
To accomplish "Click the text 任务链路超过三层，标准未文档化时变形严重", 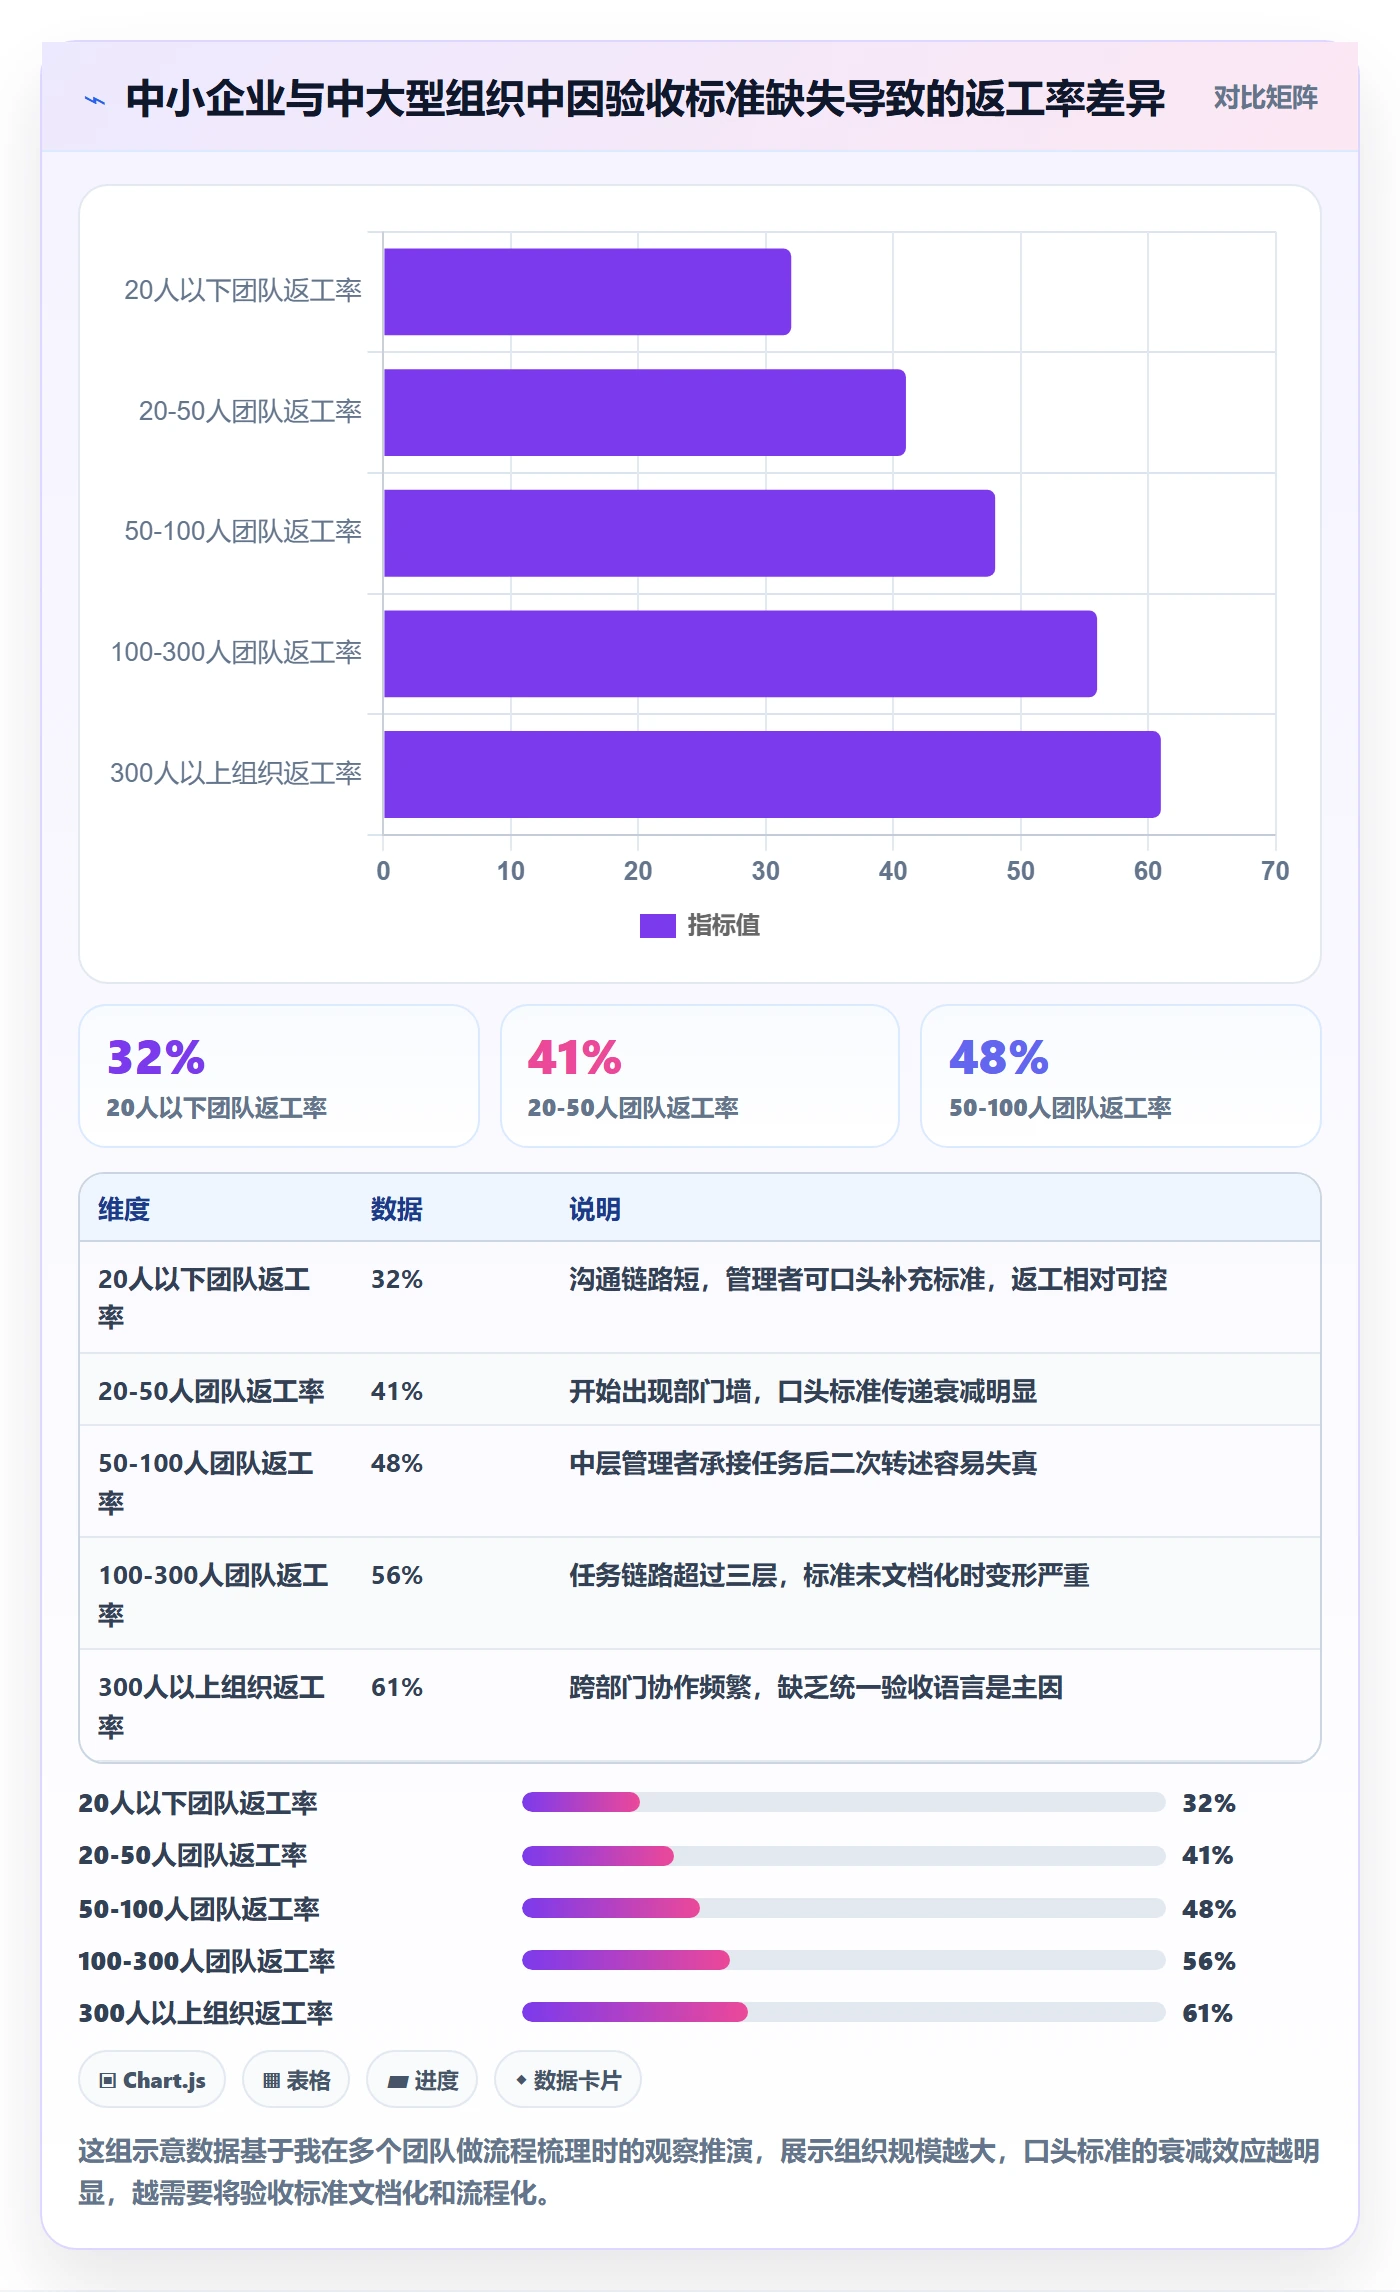I will point(829,1575).
